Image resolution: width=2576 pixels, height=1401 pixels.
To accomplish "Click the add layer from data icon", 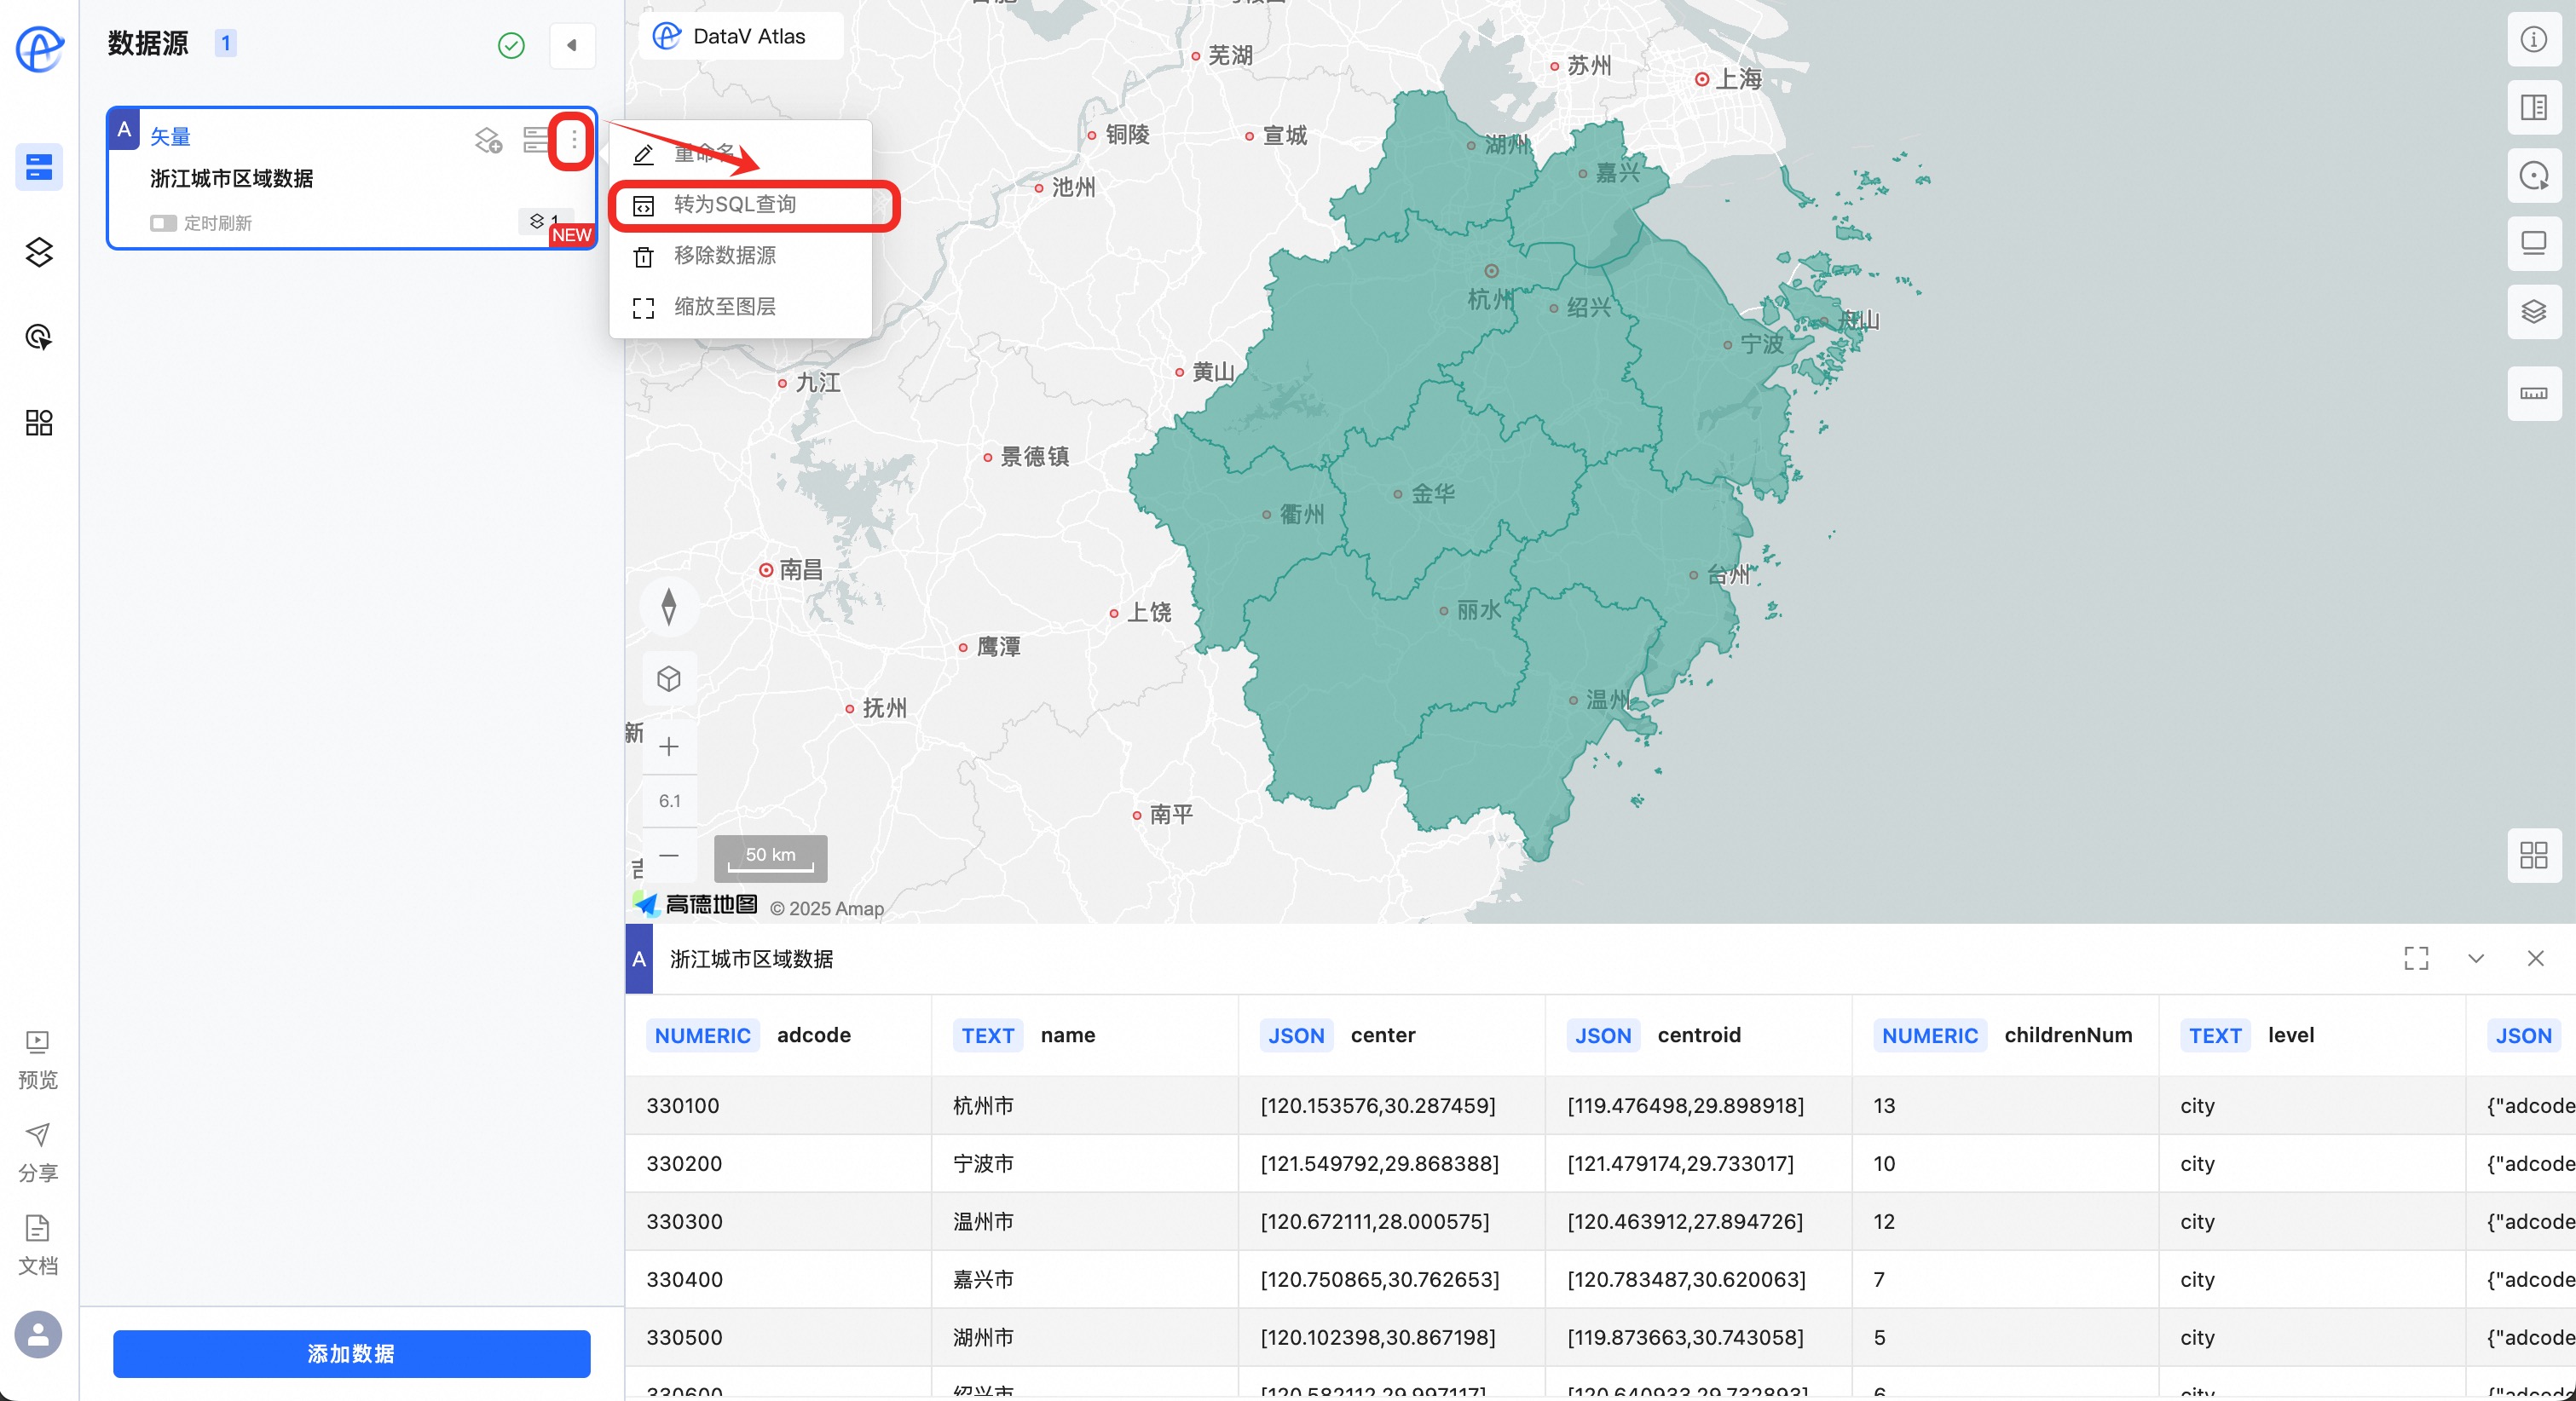I will tap(488, 140).
